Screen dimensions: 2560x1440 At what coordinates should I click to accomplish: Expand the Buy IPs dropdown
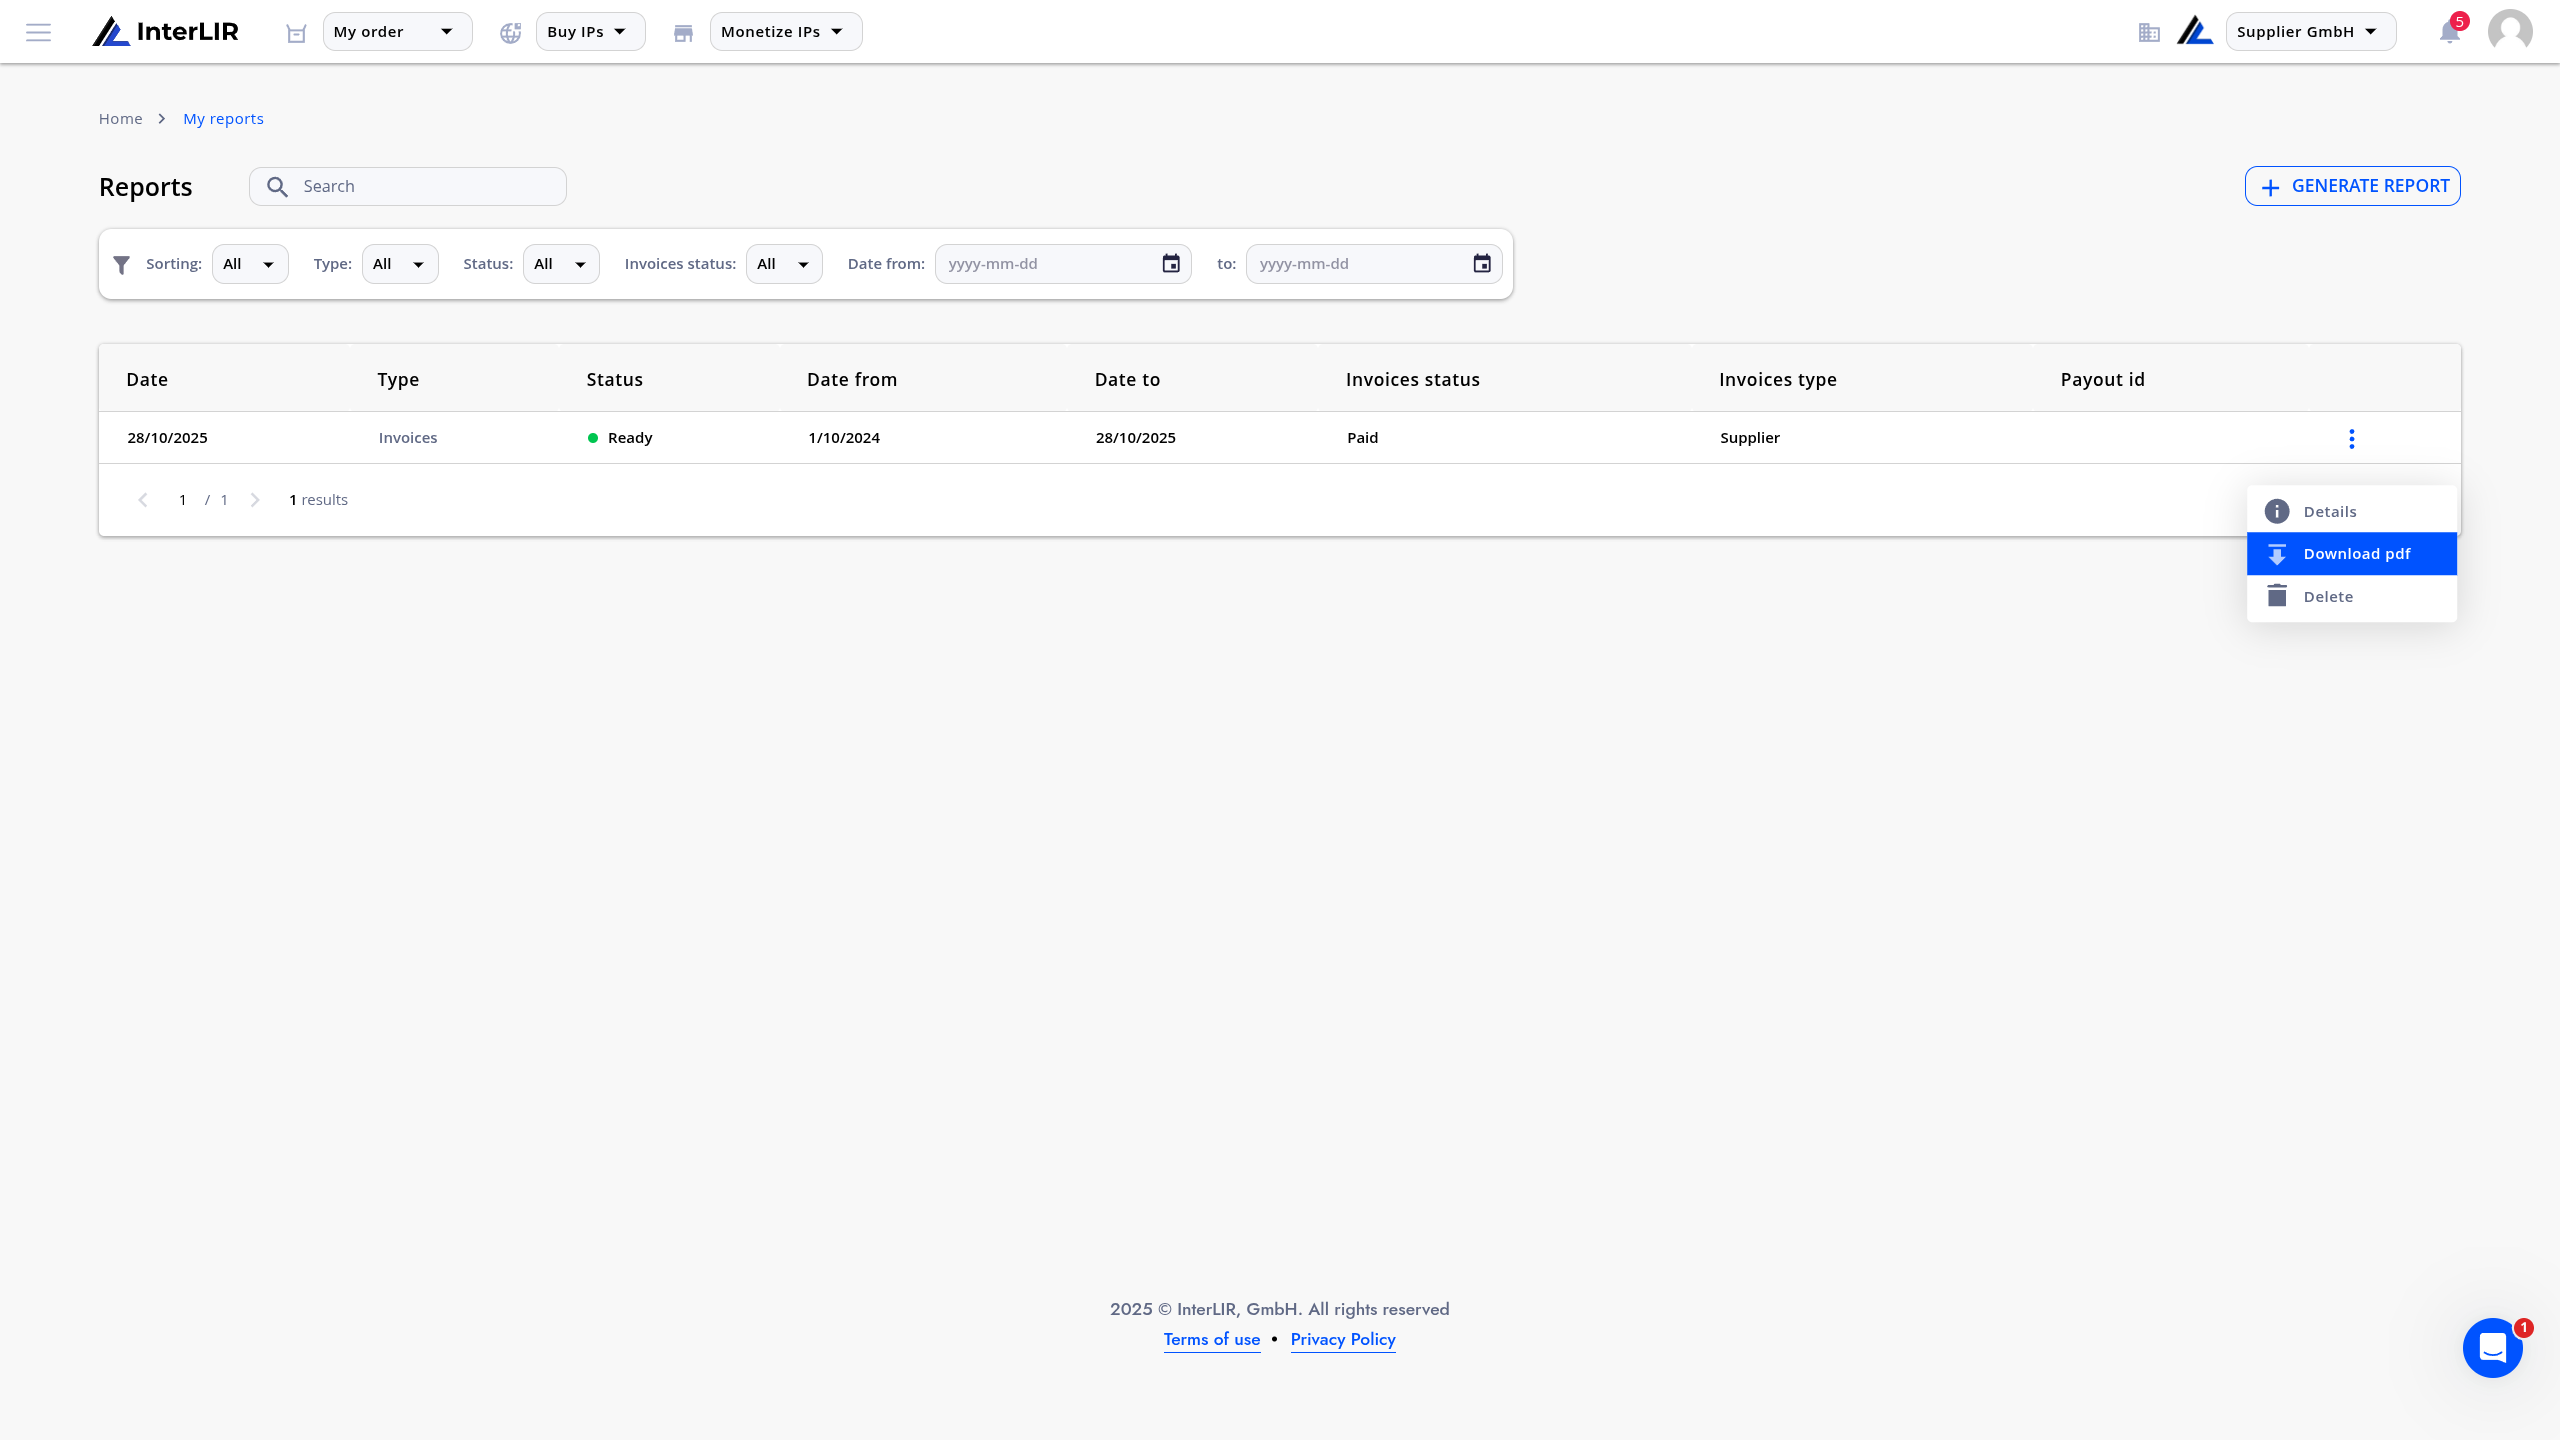point(590,32)
